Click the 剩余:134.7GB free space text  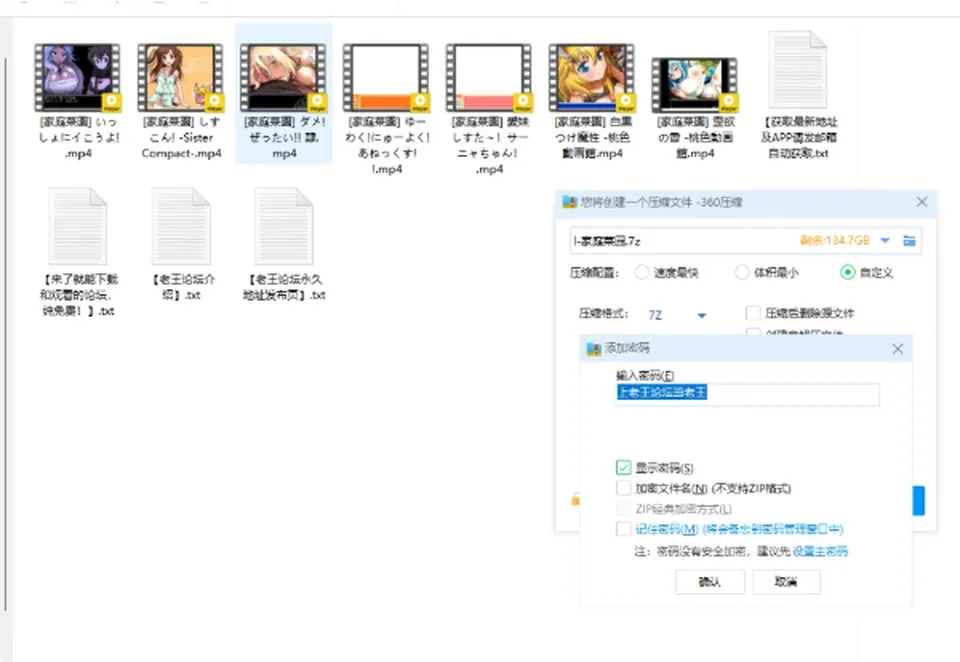coord(834,241)
